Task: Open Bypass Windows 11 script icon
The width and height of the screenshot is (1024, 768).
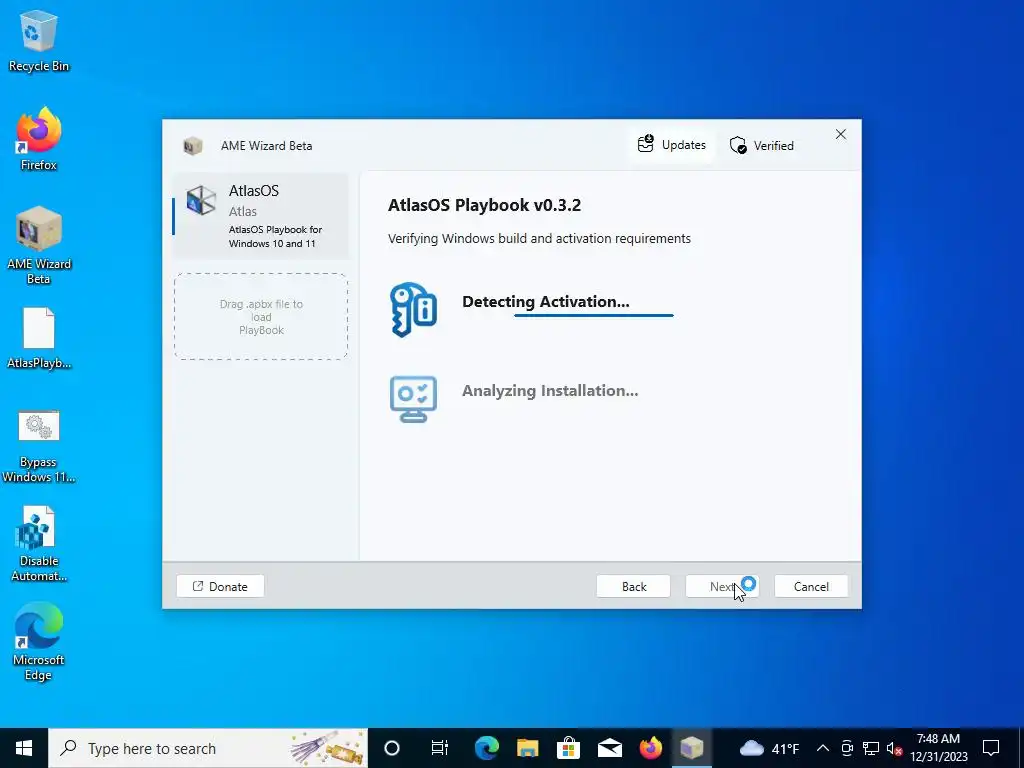Action: pos(39,446)
